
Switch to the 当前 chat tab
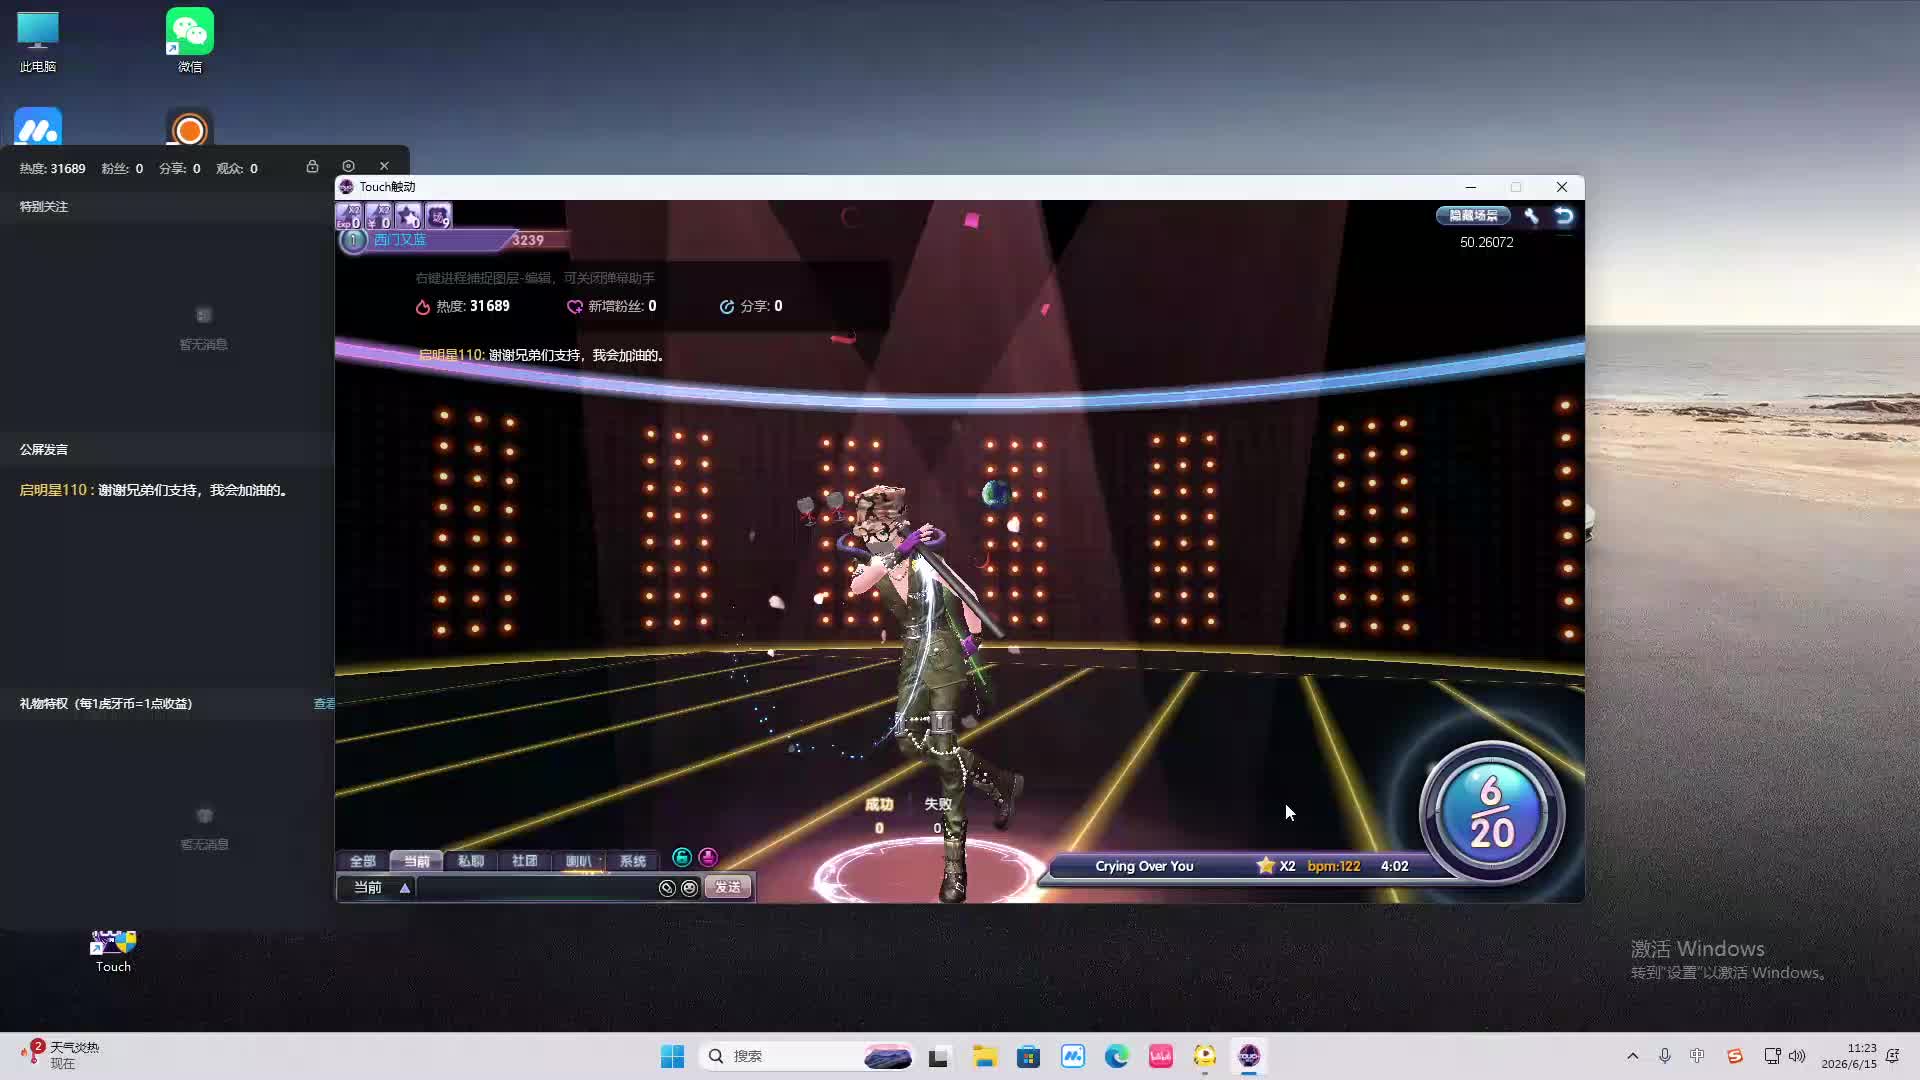[x=417, y=861]
